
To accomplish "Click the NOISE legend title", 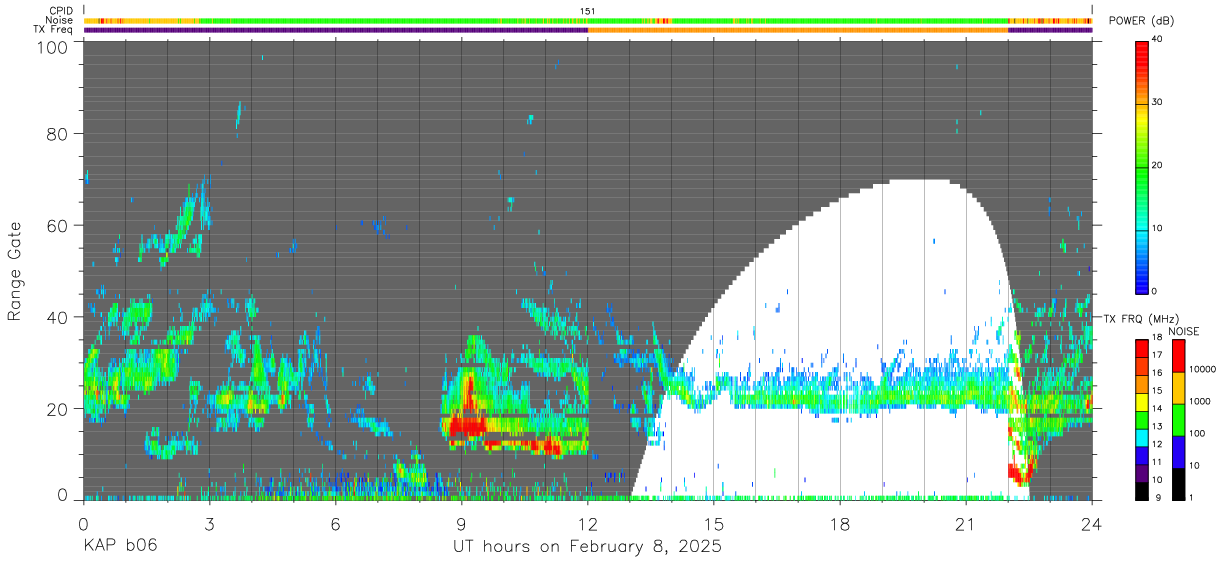I will 1184,331.
